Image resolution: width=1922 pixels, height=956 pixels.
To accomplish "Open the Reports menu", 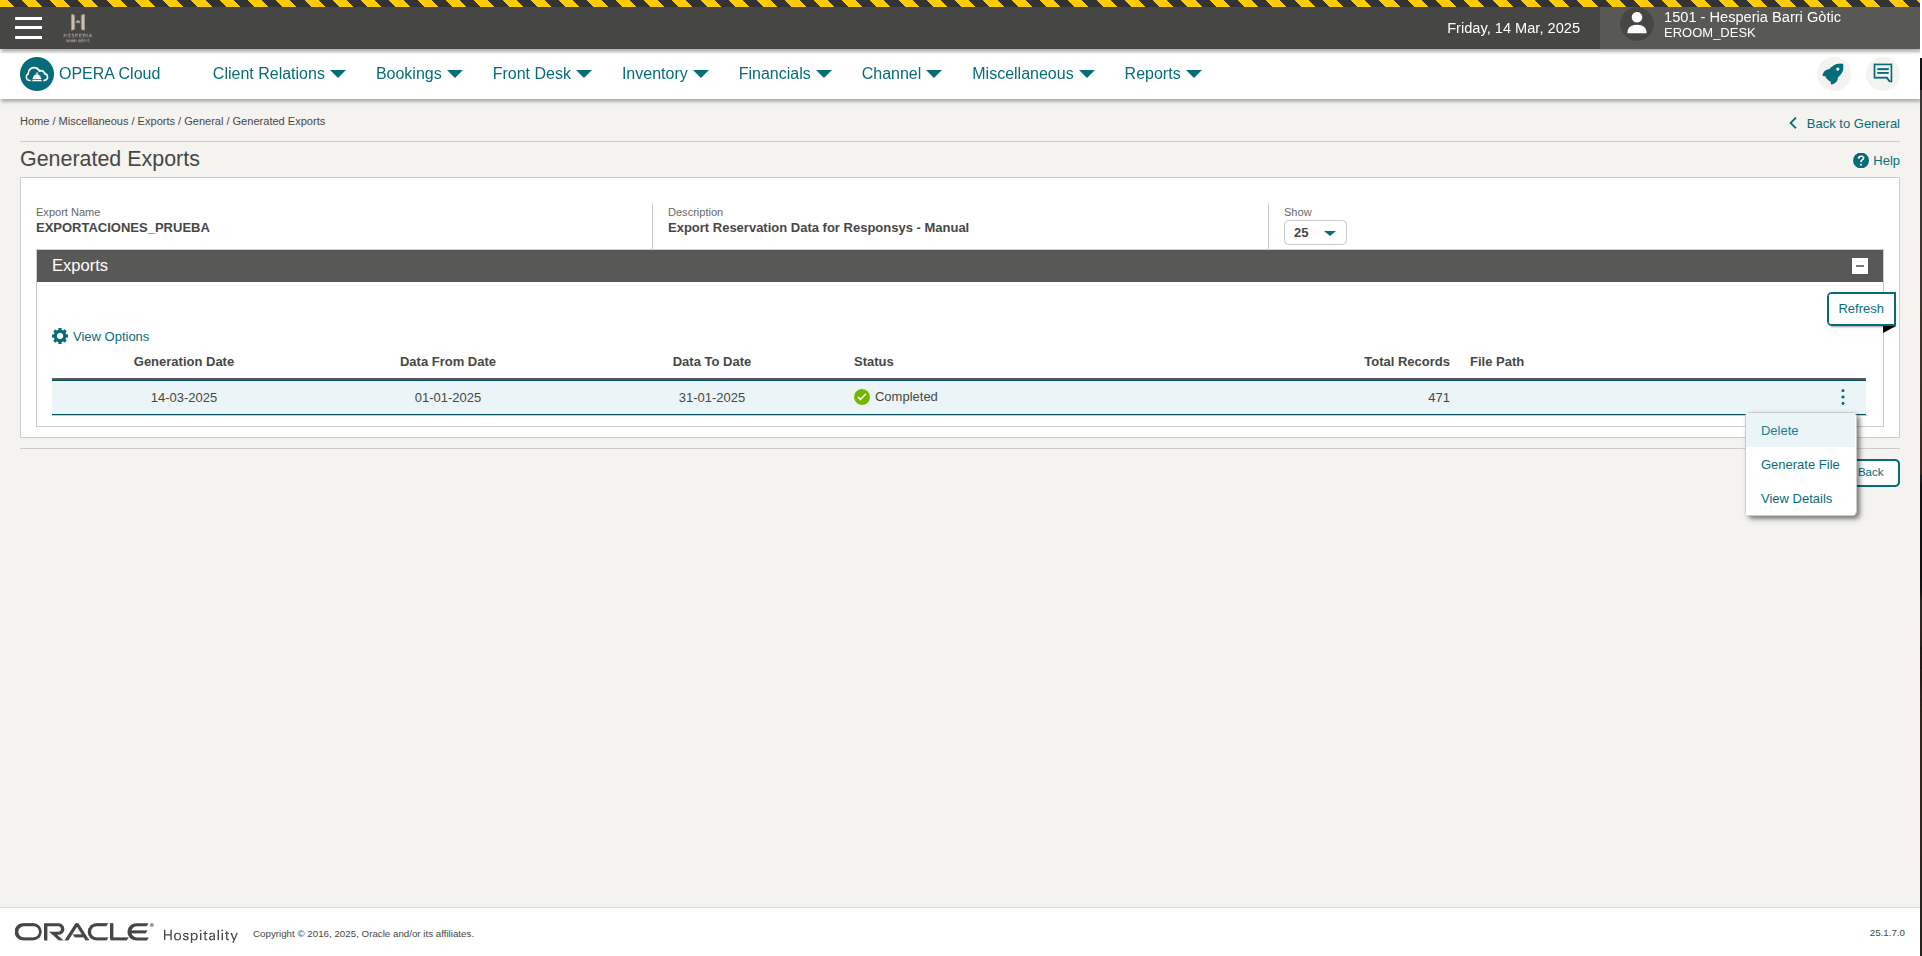I will [1162, 74].
